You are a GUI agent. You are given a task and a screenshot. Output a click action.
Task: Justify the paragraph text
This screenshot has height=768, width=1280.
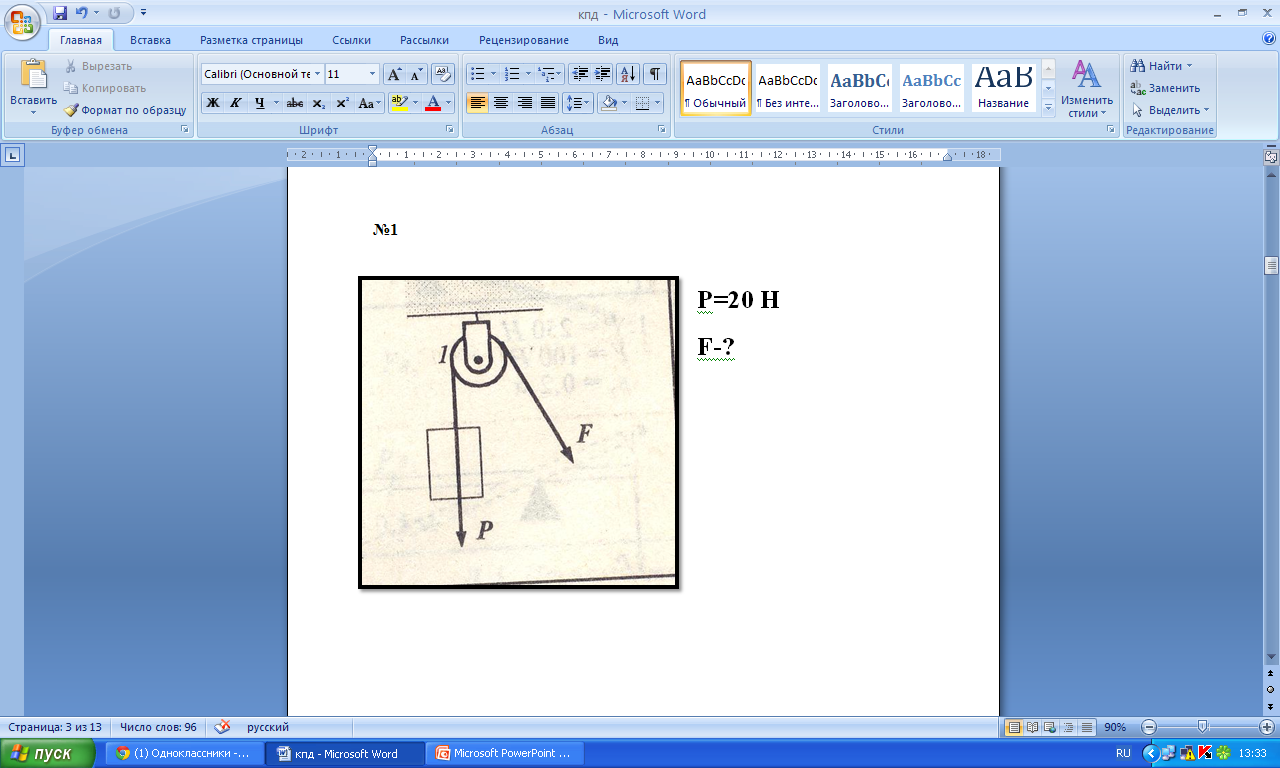[548, 103]
